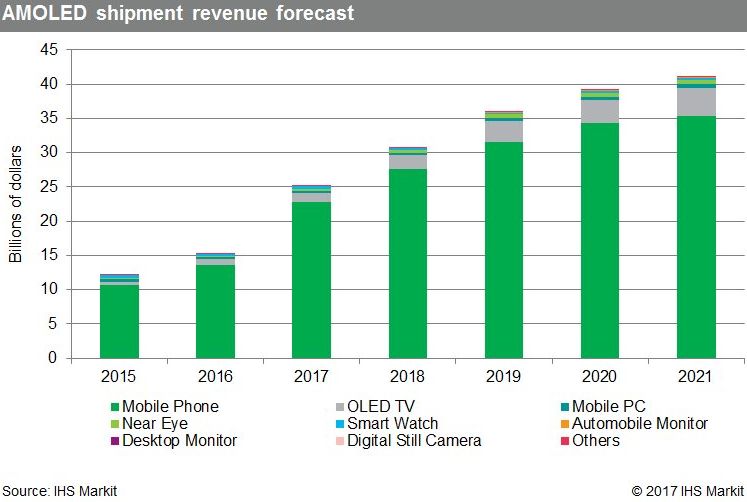The width and height of the screenshot is (747, 502).
Task: Click the 2018 label on the x-axis
Action: pos(408,378)
